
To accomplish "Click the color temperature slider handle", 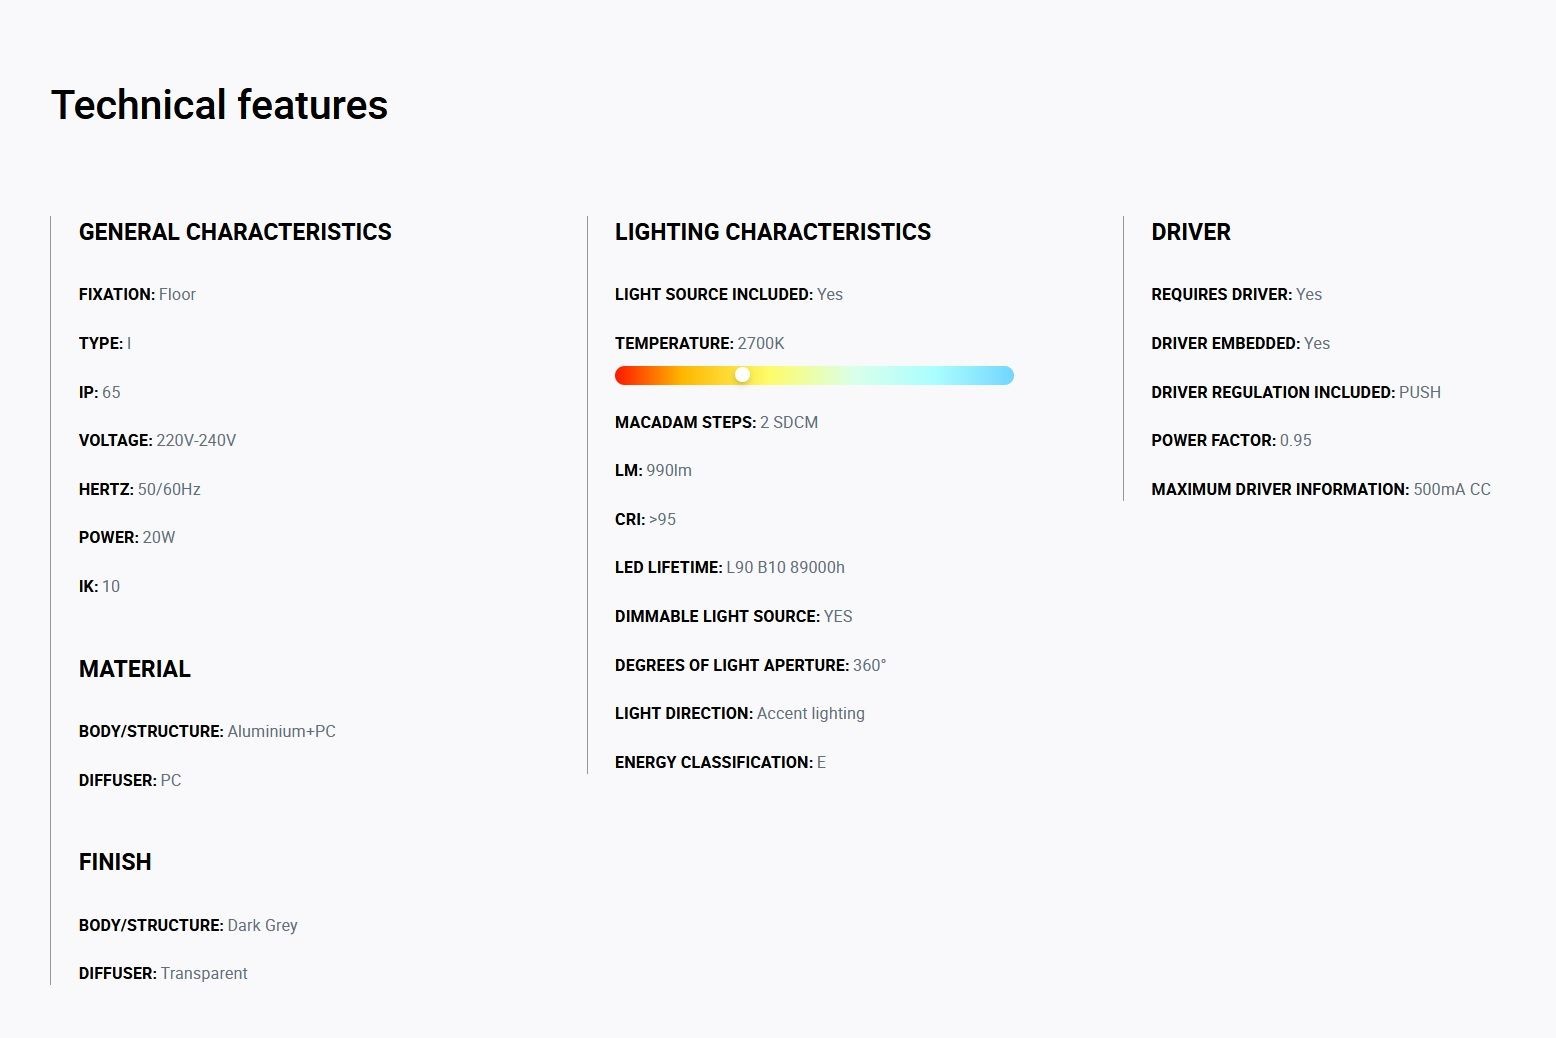I will [742, 375].
